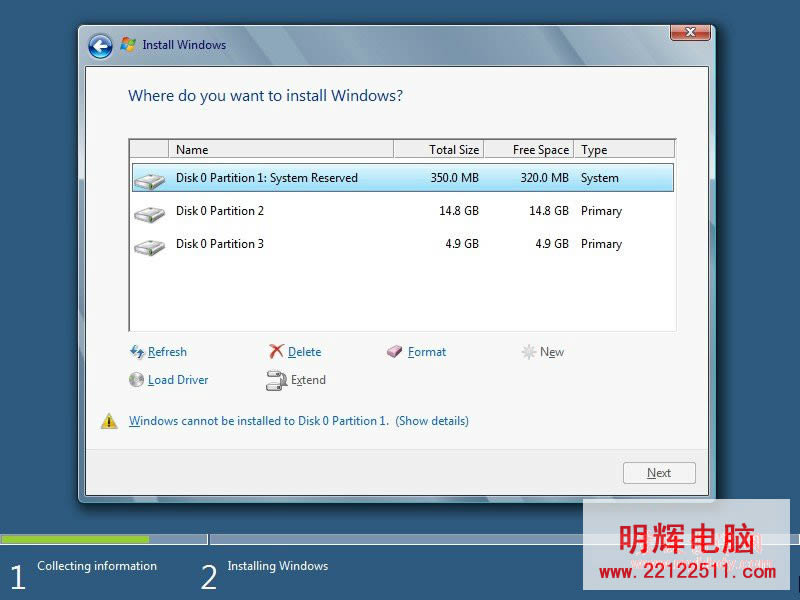Open the Load Driver link
This screenshot has width=800, height=600.
click(x=178, y=380)
